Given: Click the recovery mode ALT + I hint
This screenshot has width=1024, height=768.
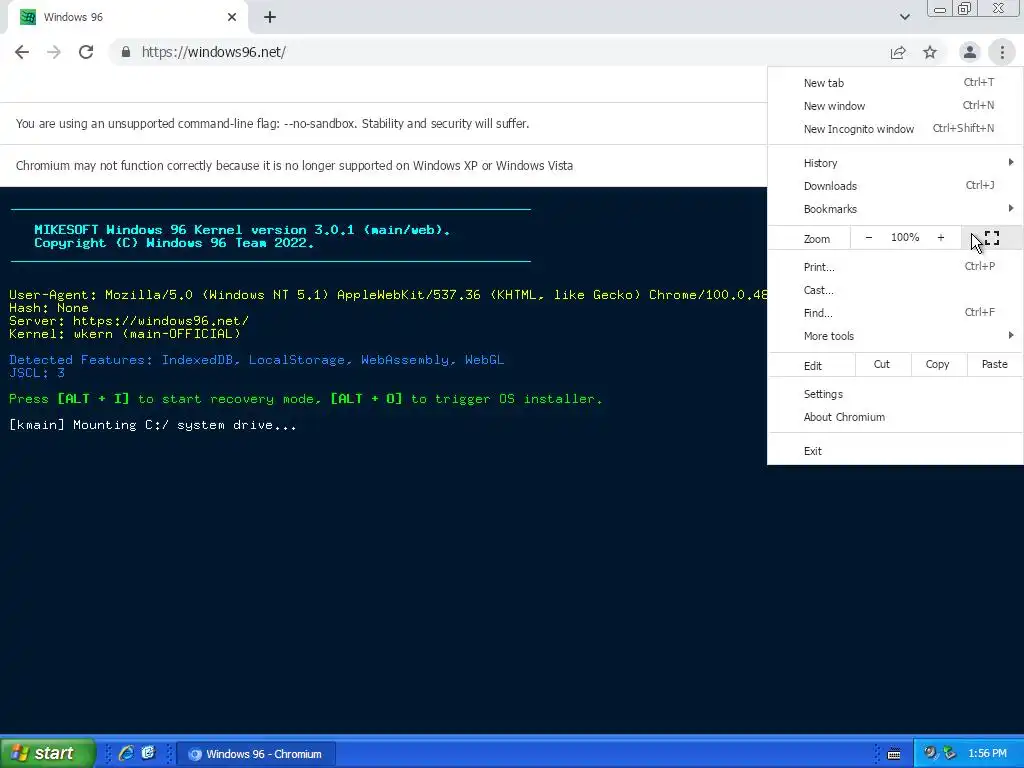Looking at the screenshot, I should [x=306, y=399].
